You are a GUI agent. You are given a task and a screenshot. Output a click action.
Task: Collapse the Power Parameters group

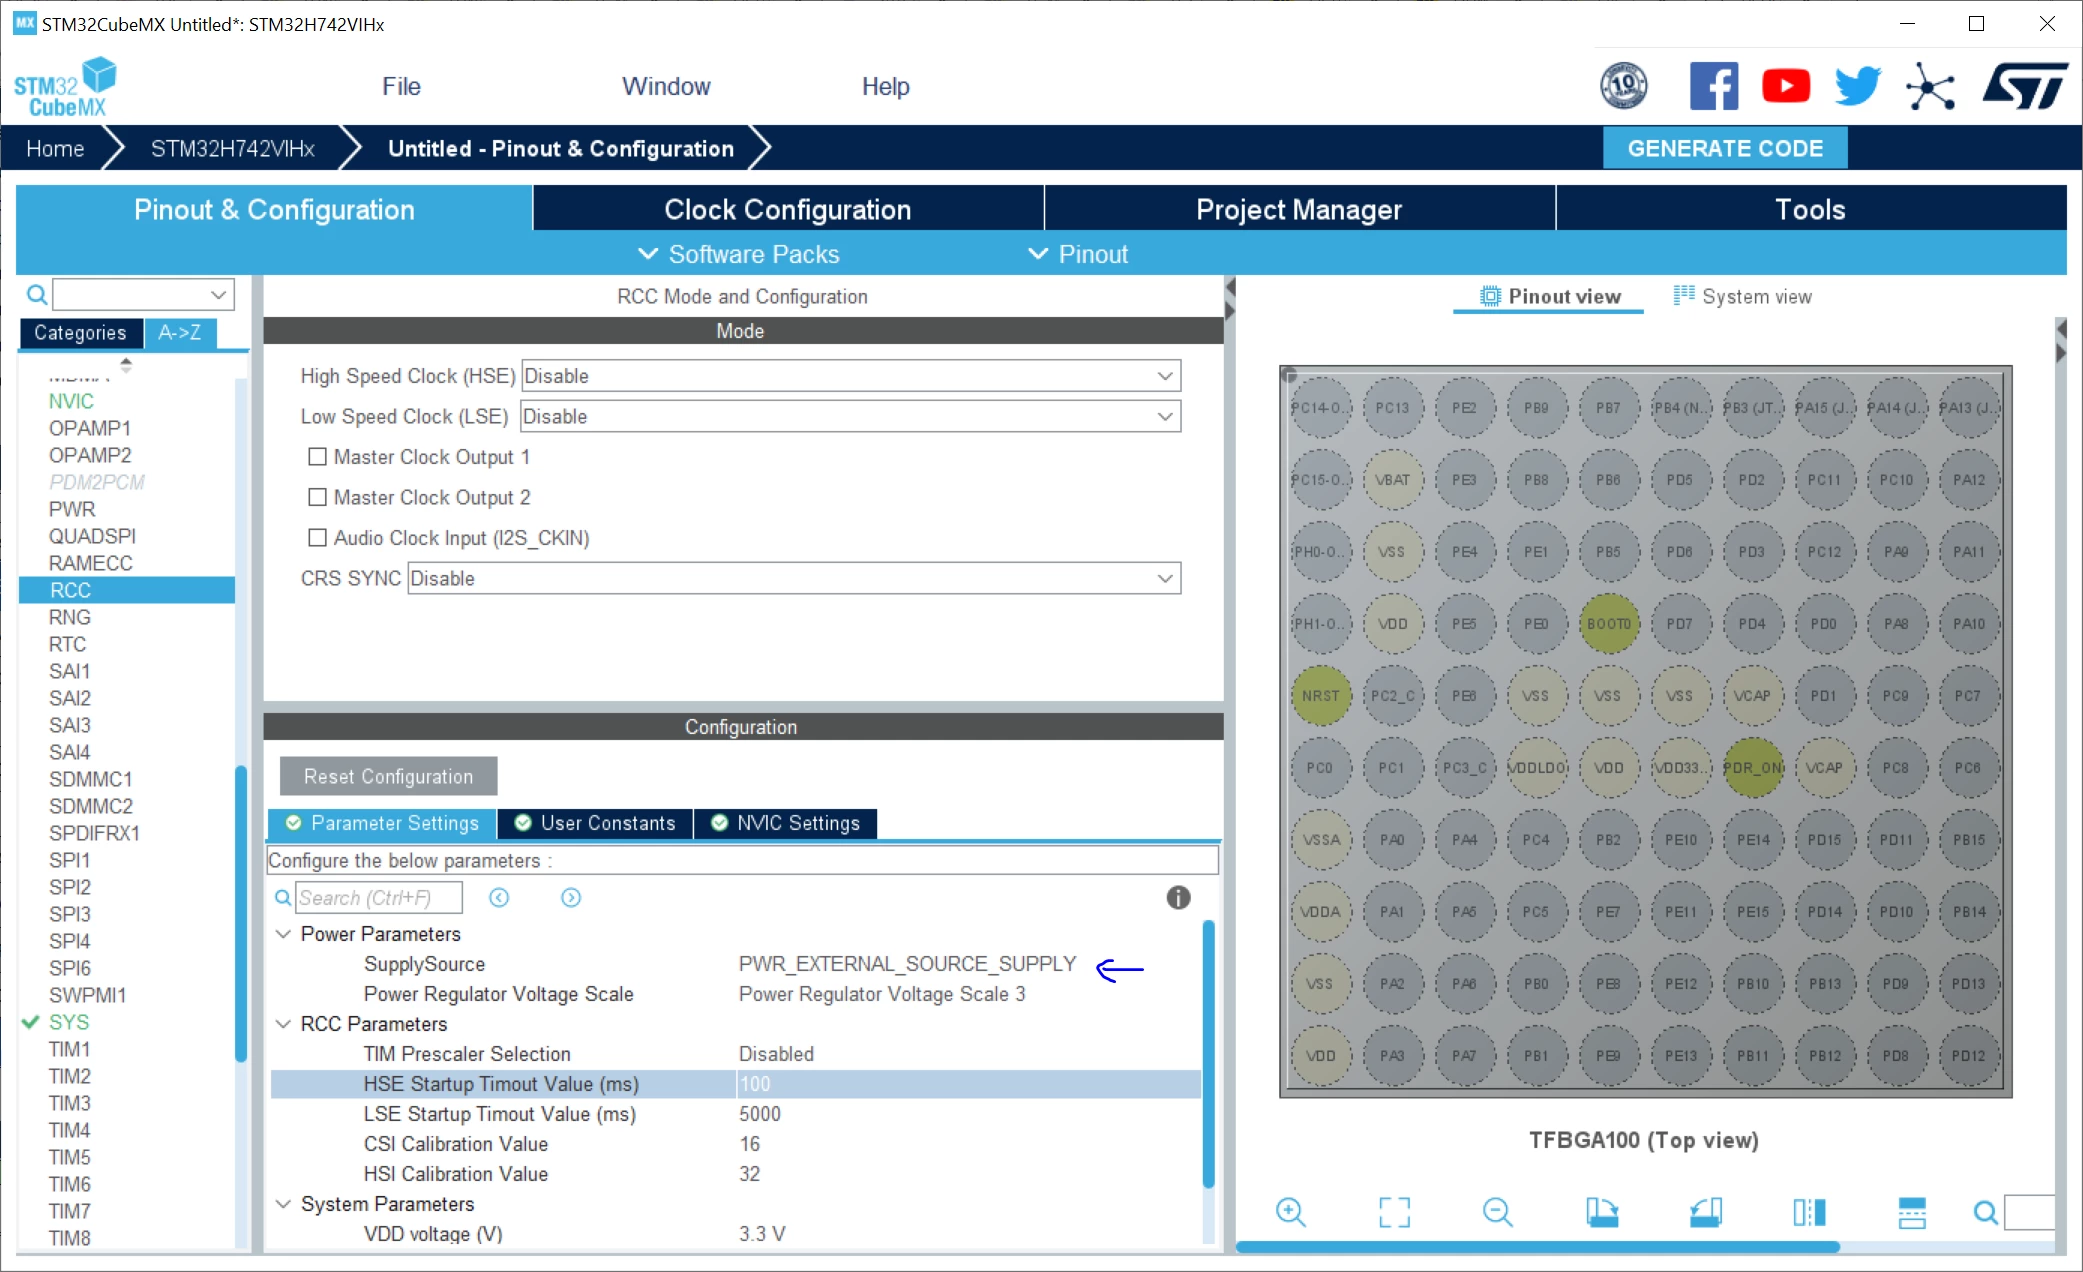284,934
